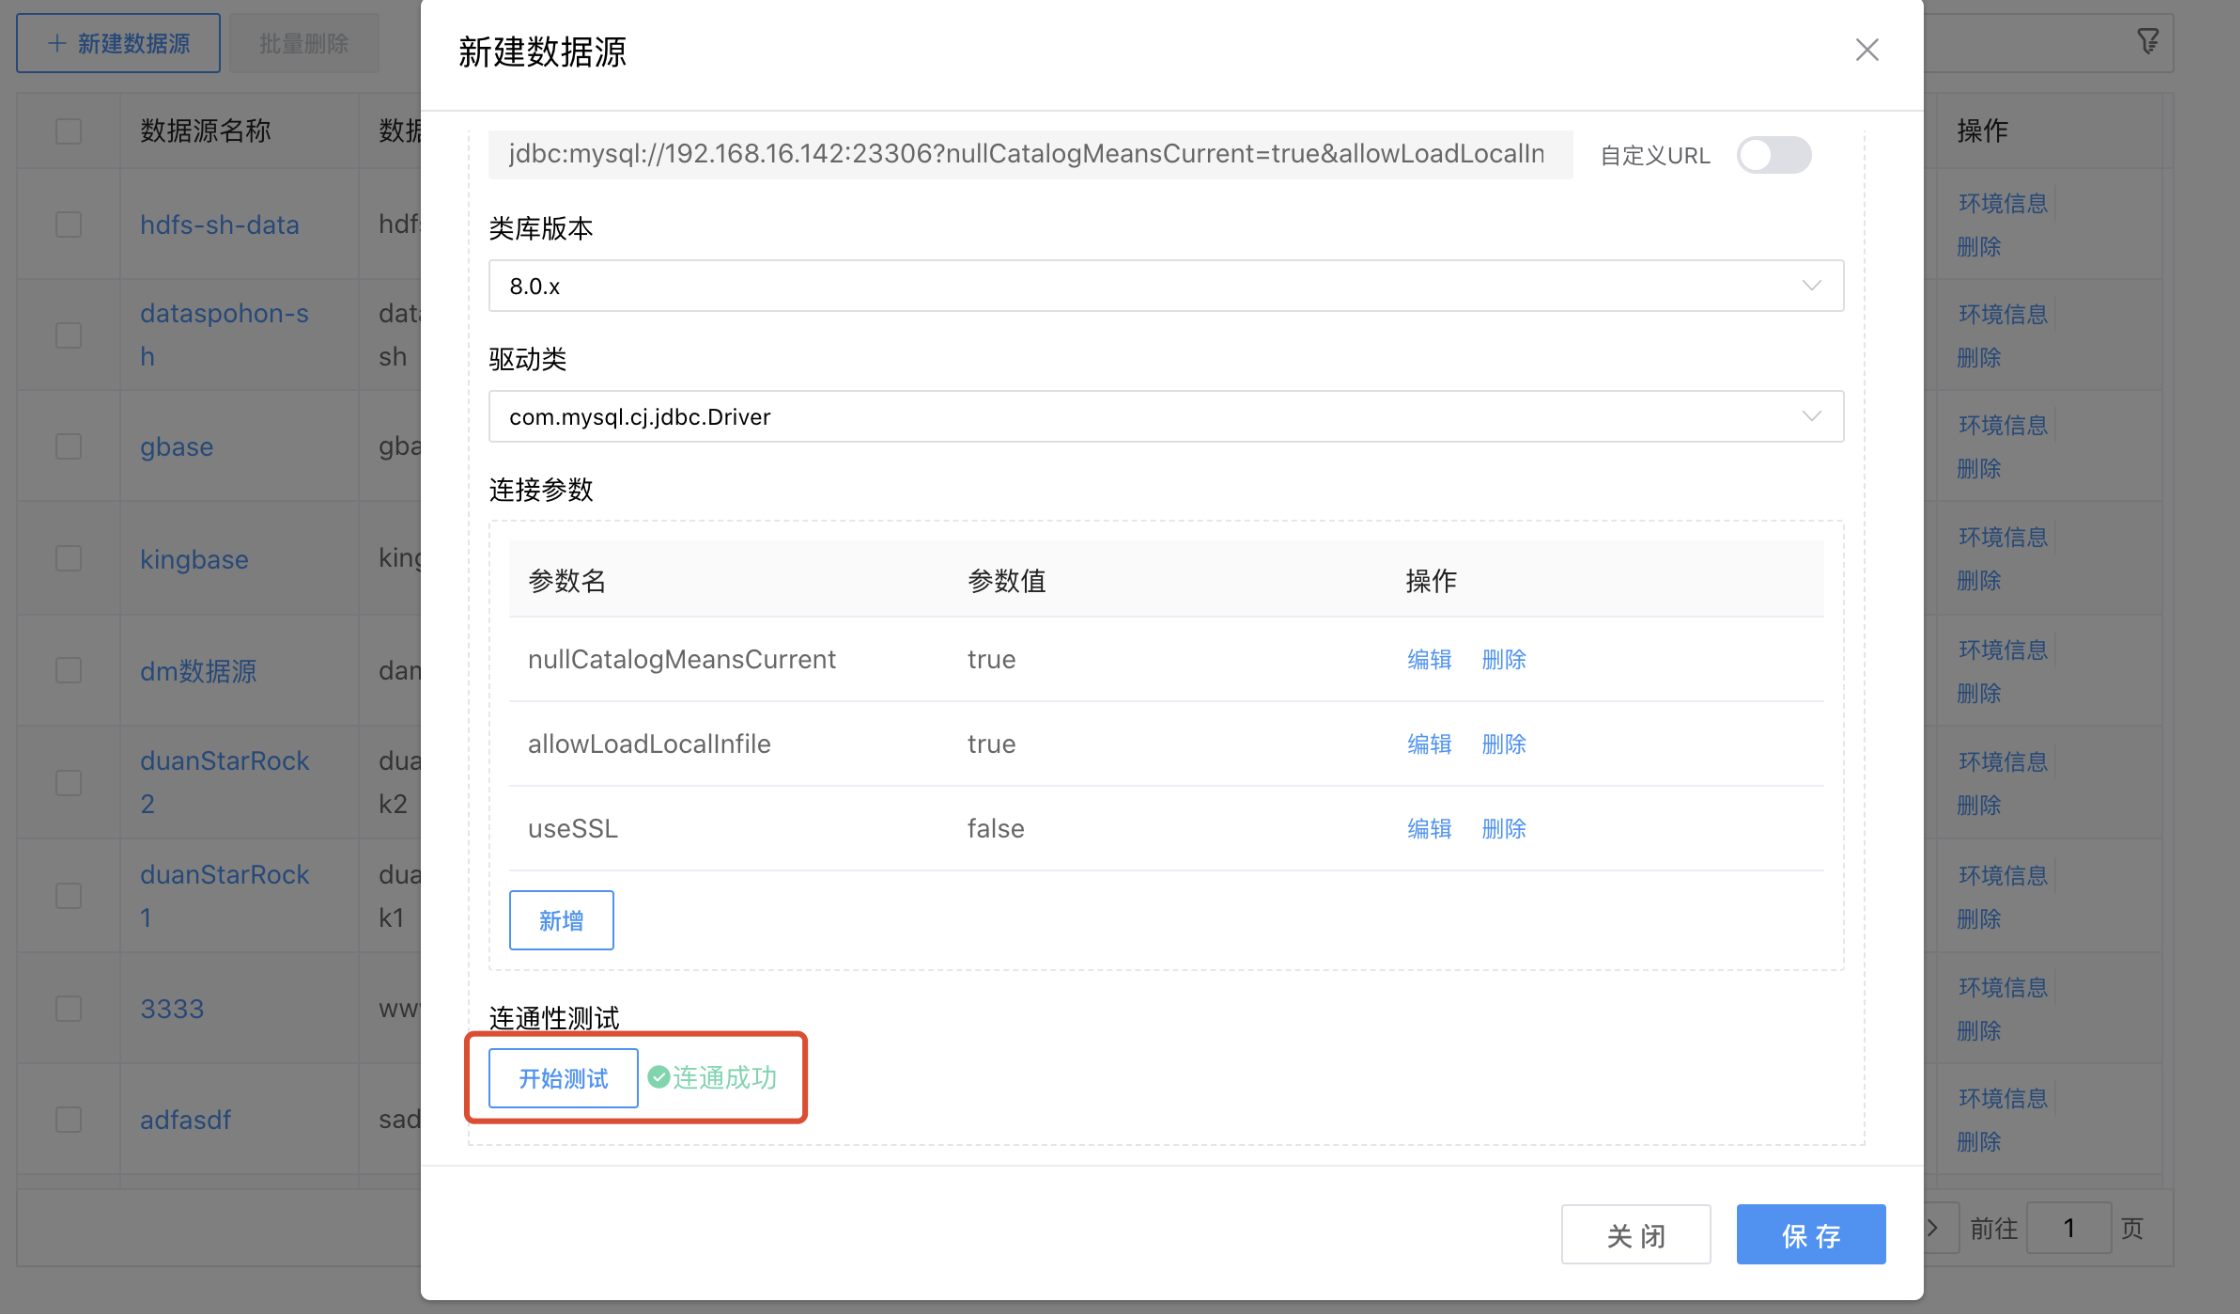
Task: Click 编辑 next to useSSL parameter
Action: 1429,828
